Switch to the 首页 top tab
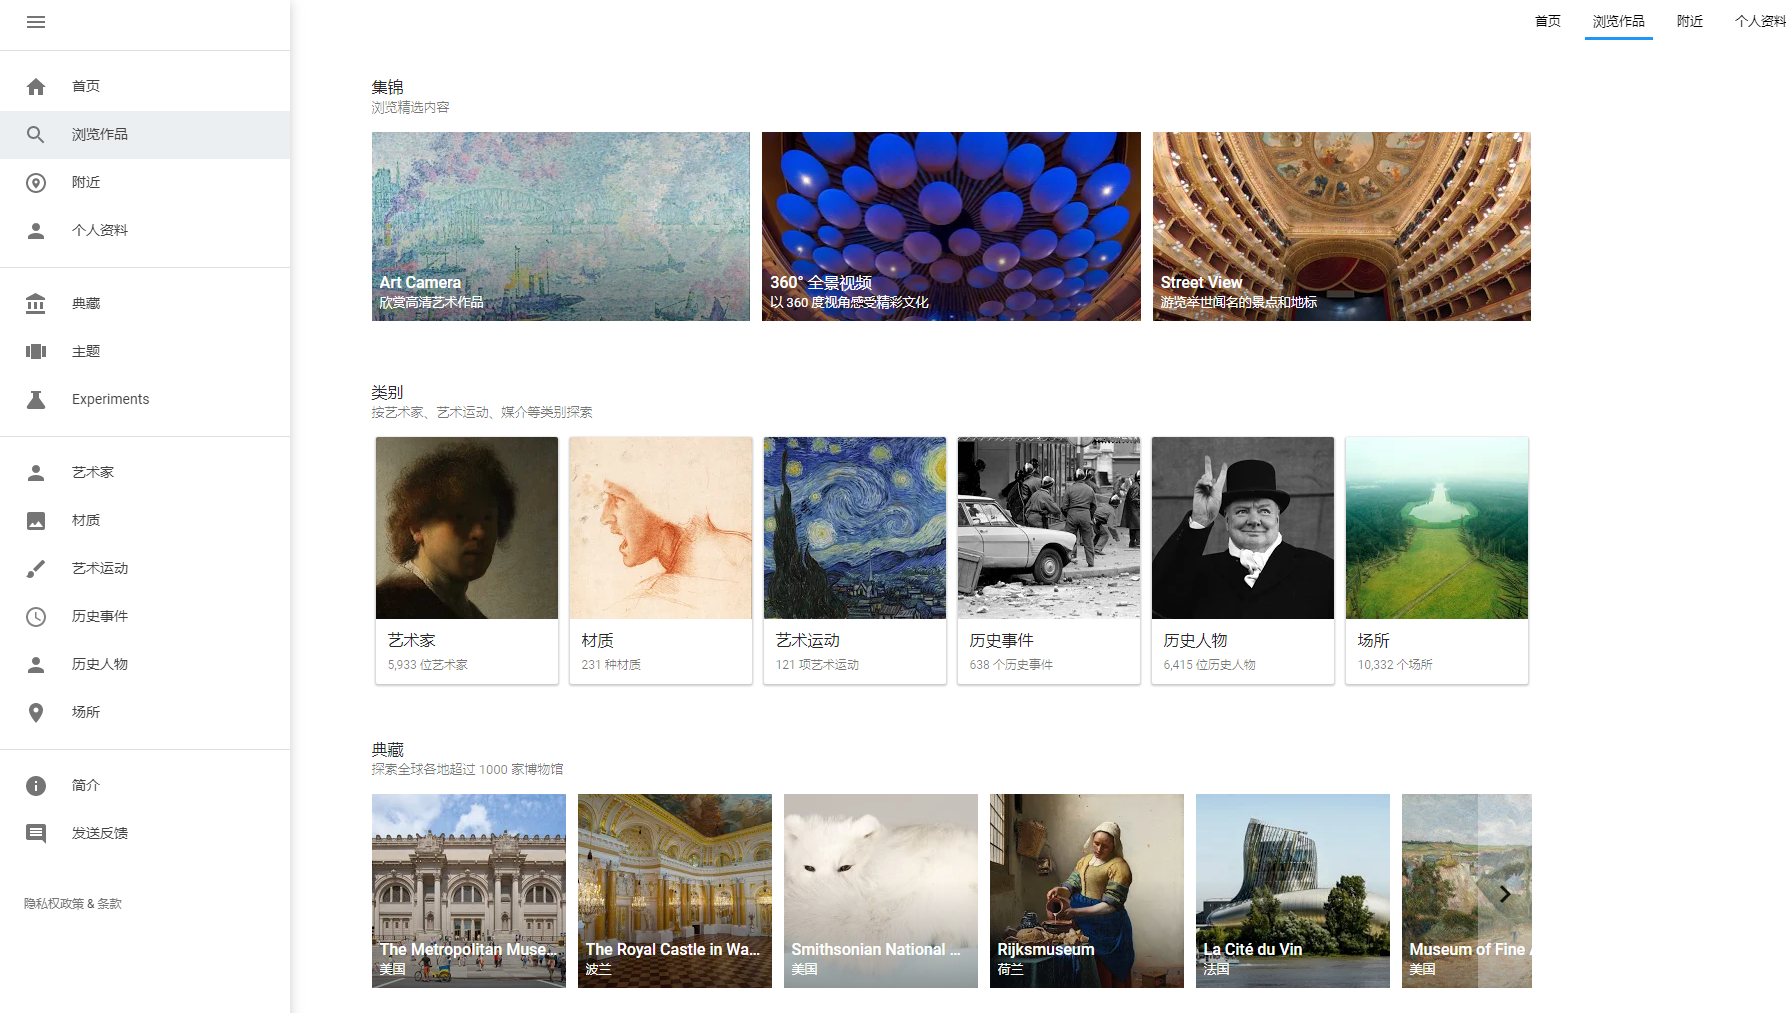 [x=1547, y=21]
